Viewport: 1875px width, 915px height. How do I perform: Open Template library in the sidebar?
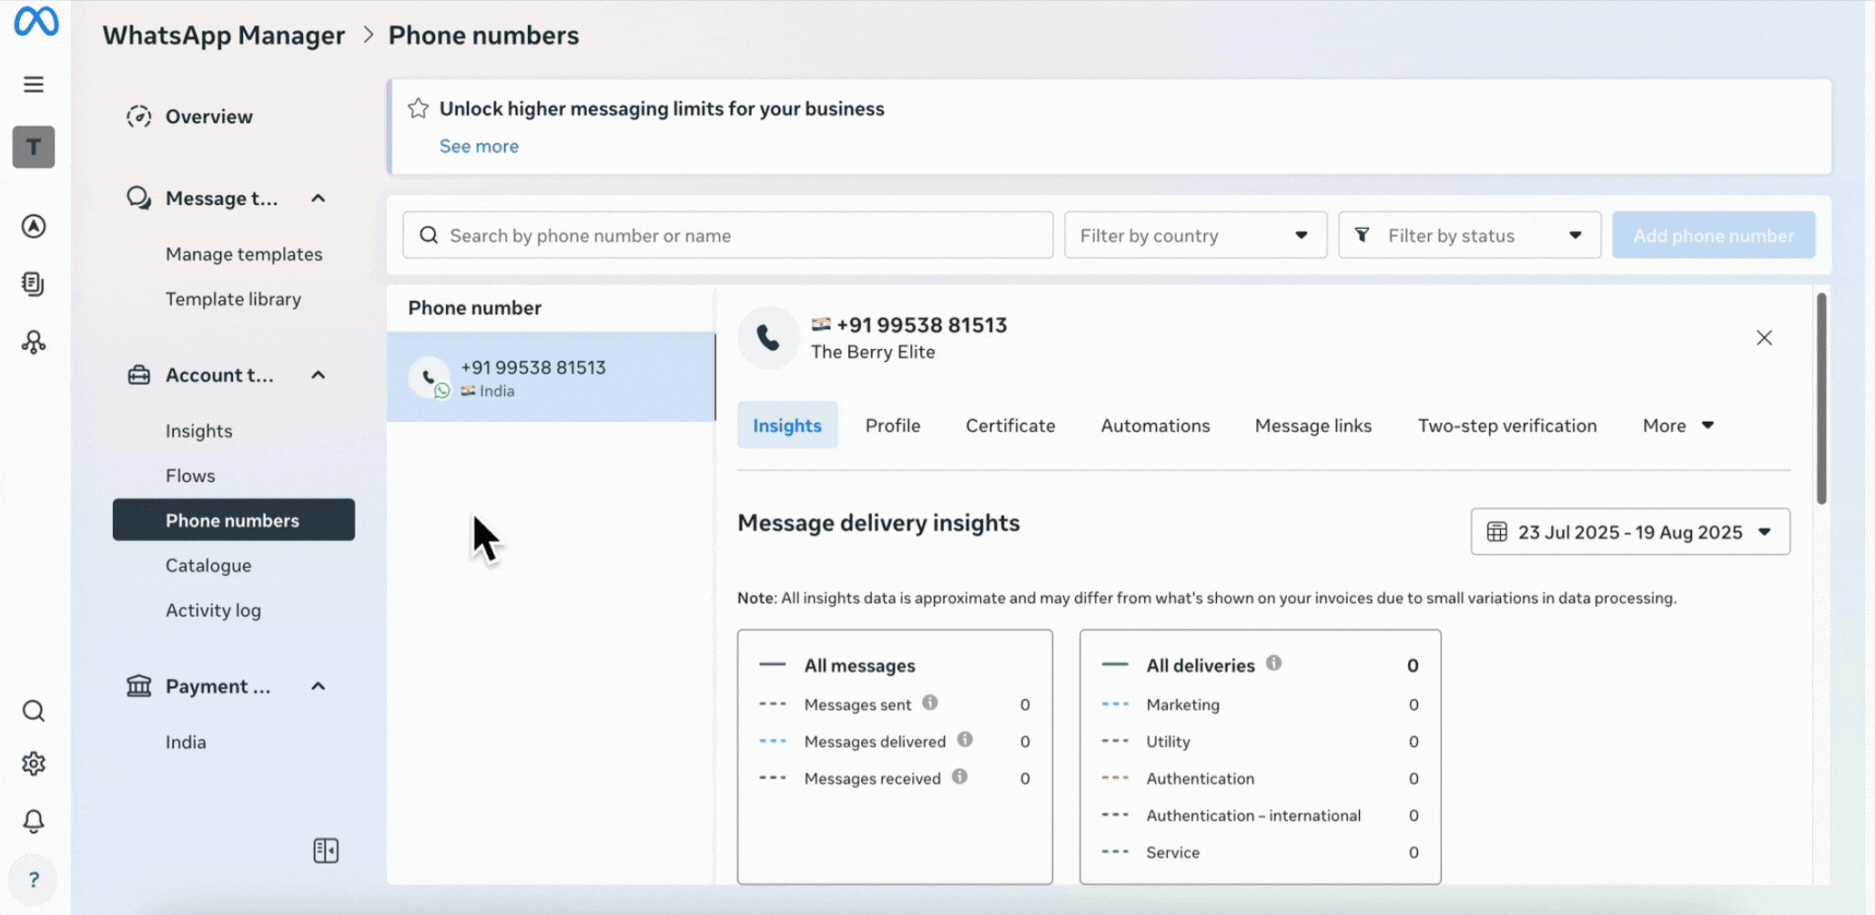pos(233,299)
